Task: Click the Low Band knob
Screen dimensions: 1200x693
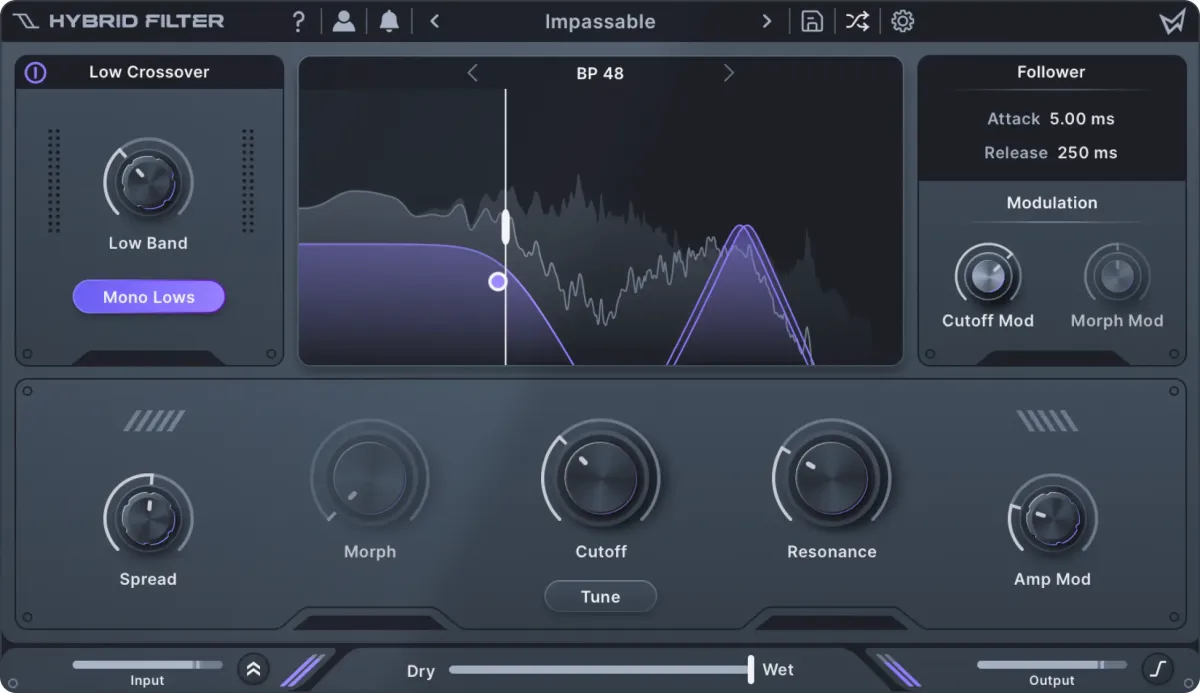Action: tap(148, 182)
